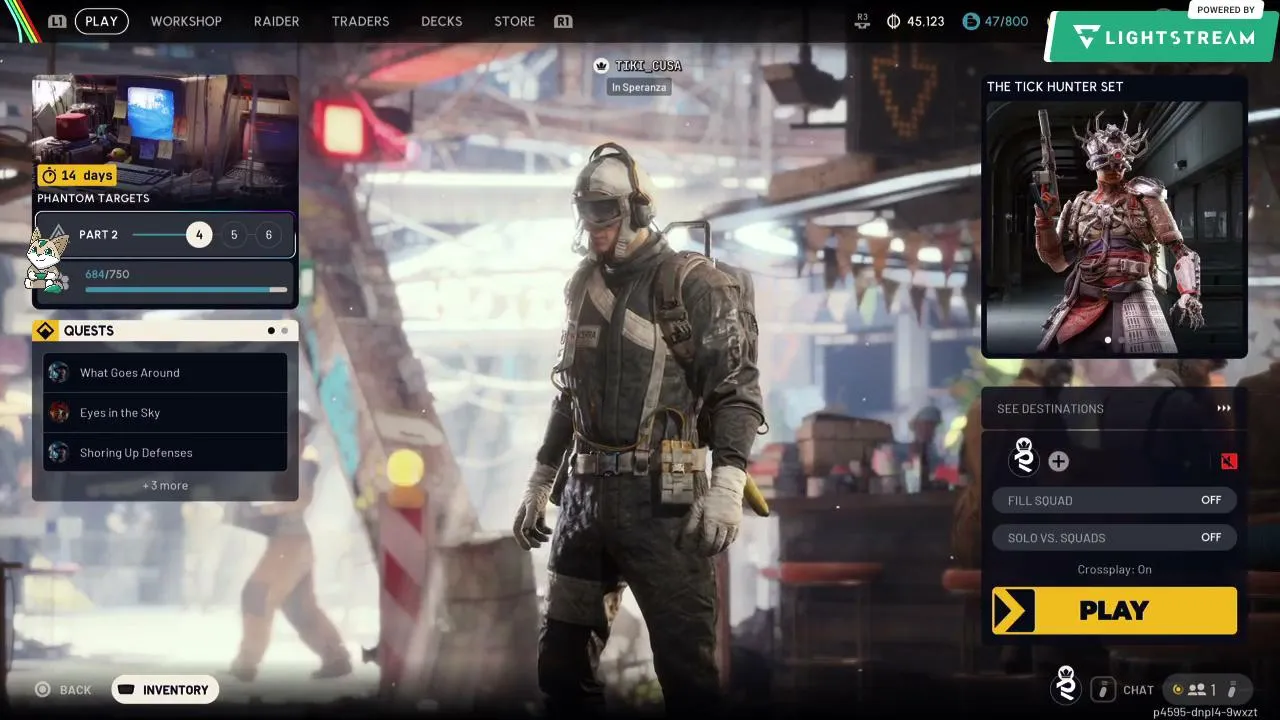This screenshot has height=720, width=1280.
Task: Open the Traders tab
Action: [360, 21]
